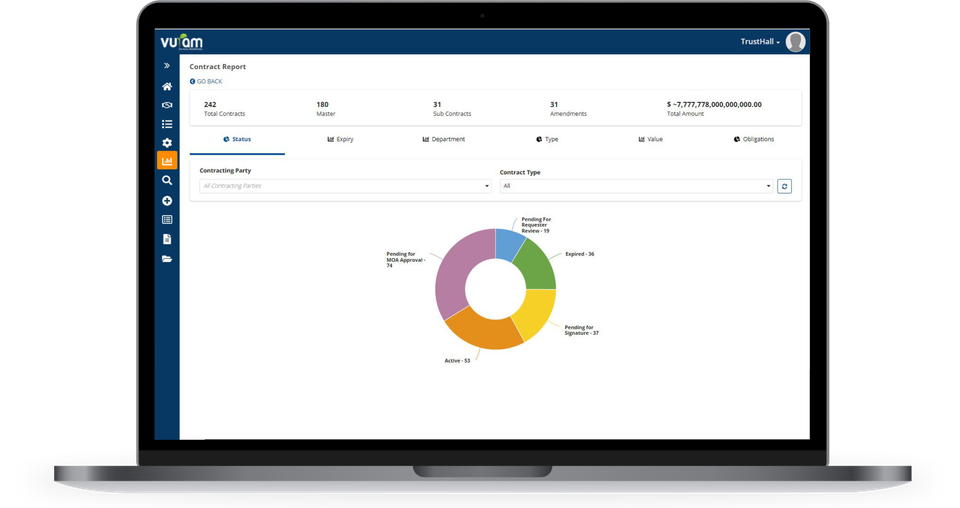Click the 'Pending for MOA Approval - 74' label
The image size is (960, 508).
coord(405,260)
